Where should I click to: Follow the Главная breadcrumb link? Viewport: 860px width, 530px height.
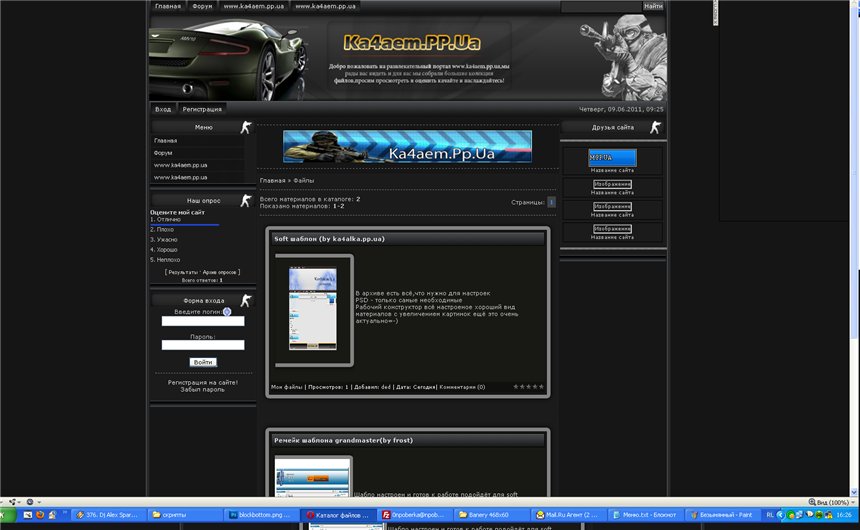(x=273, y=181)
